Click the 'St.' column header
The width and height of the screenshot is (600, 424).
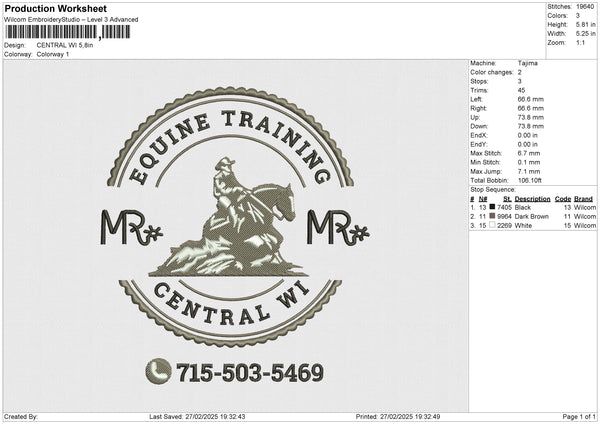point(507,199)
